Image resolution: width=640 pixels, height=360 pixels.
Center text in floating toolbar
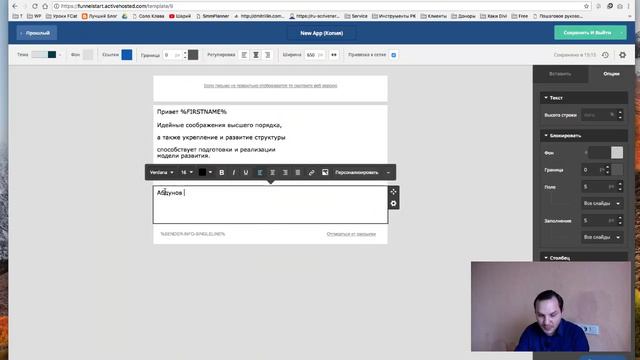click(272, 172)
